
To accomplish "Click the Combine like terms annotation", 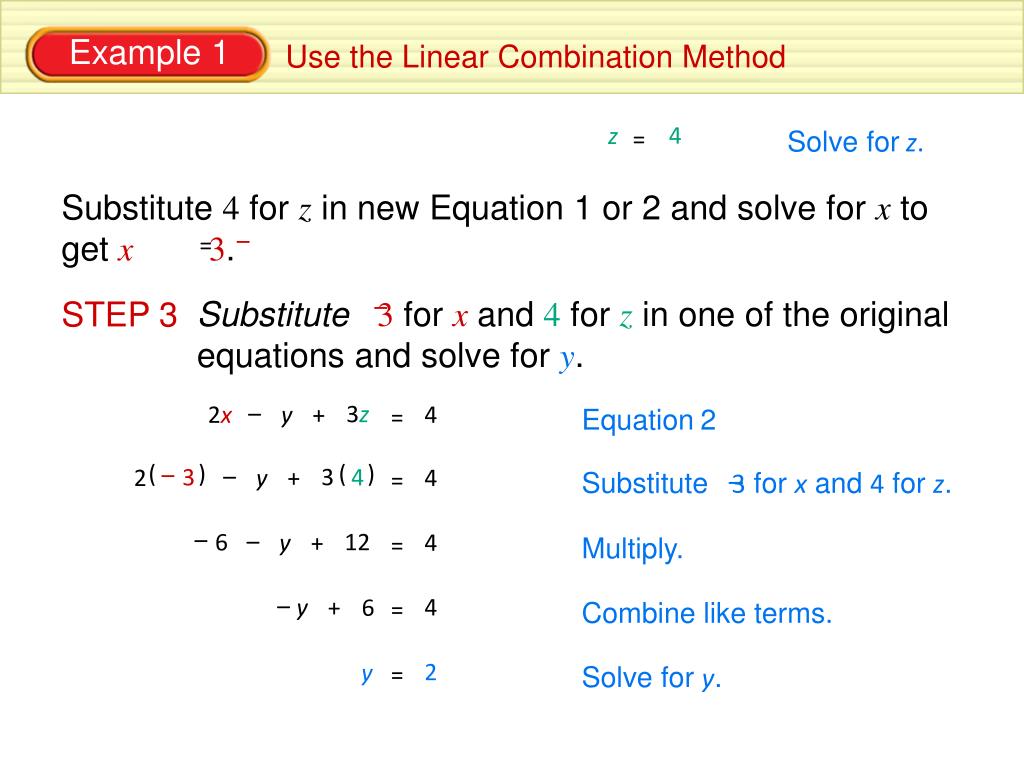I will pos(707,613).
